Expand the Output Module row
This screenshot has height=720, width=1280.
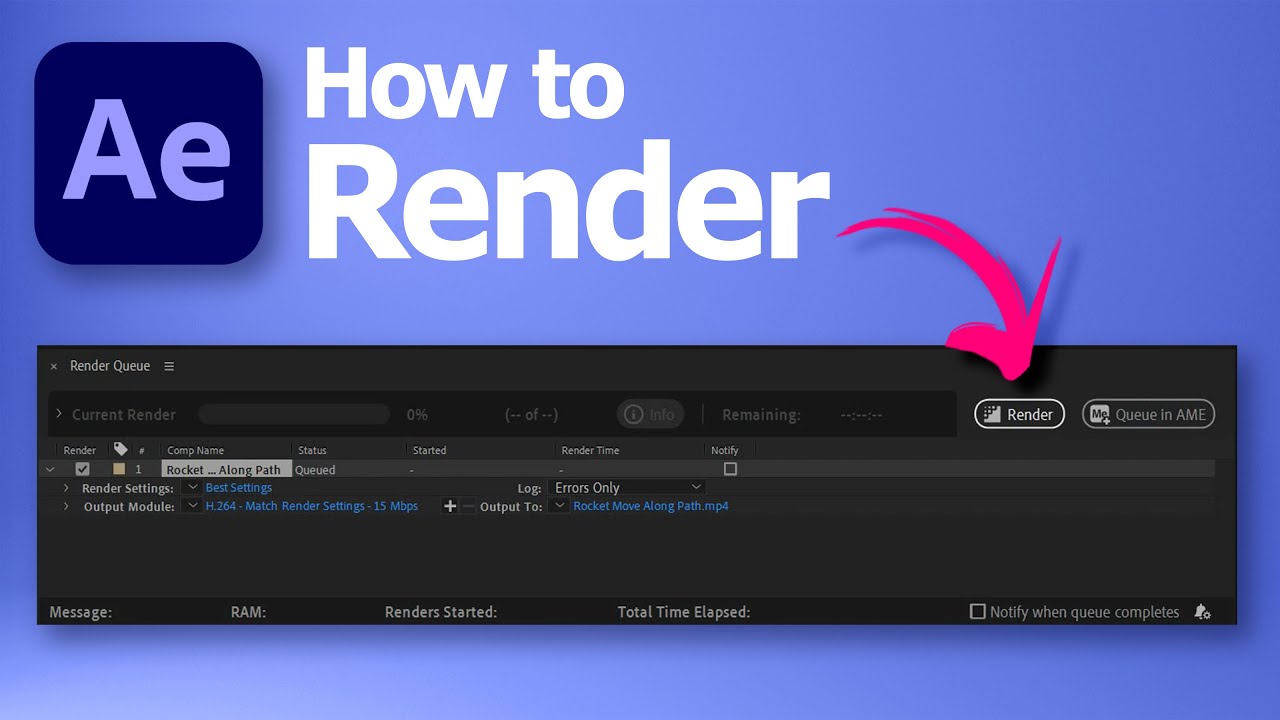click(x=66, y=507)
